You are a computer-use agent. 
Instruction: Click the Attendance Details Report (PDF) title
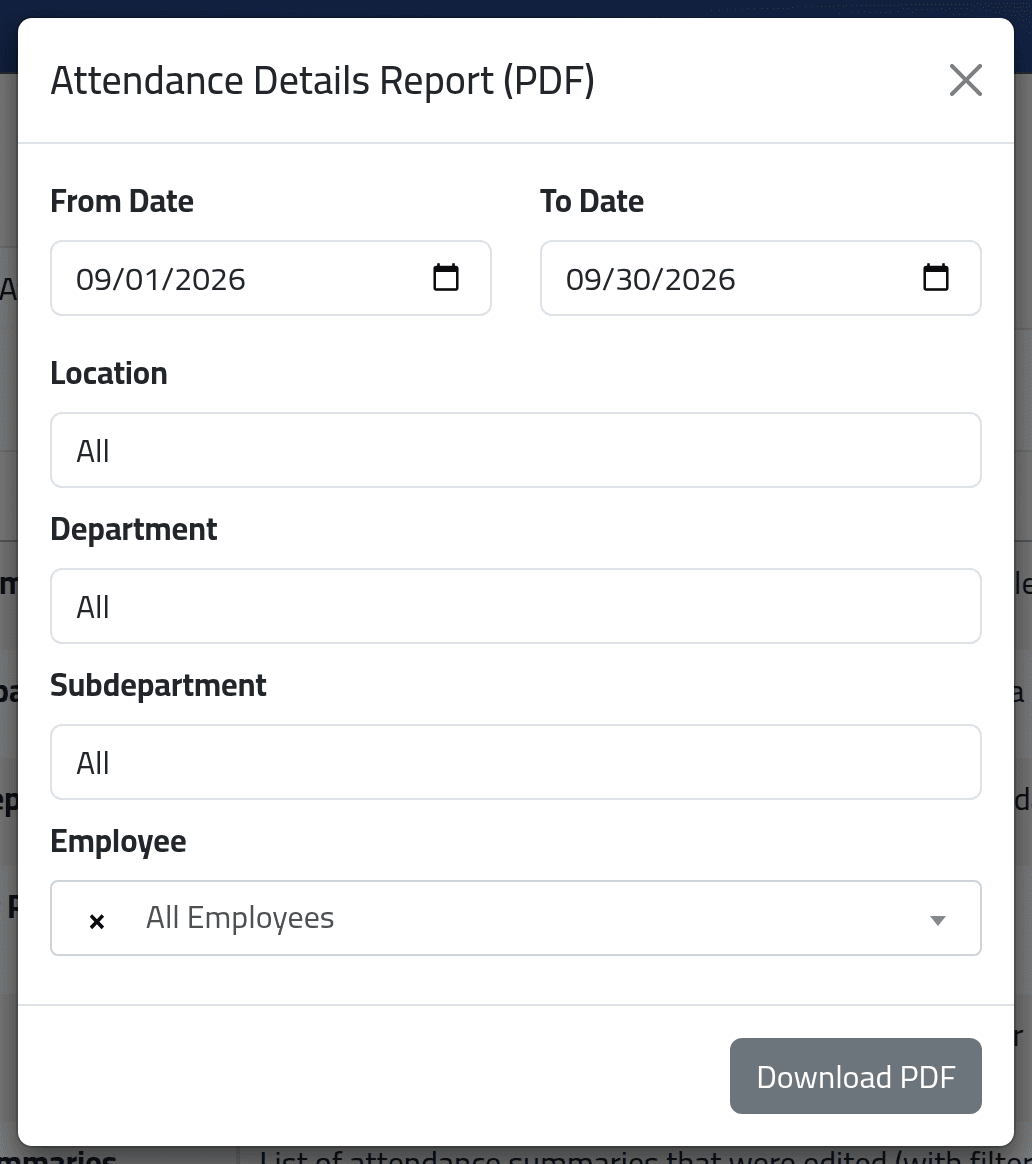[322, 81]
